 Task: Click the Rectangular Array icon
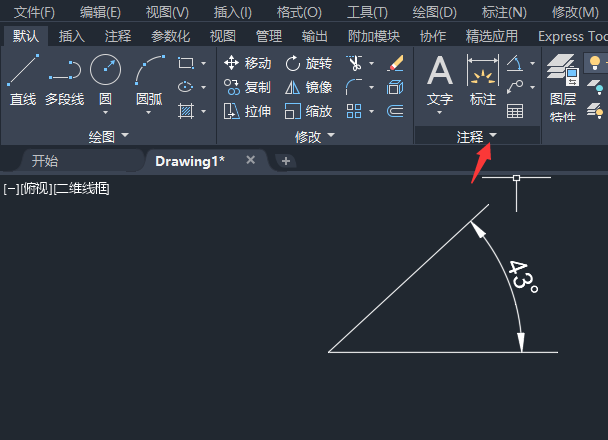coord(354,111)
